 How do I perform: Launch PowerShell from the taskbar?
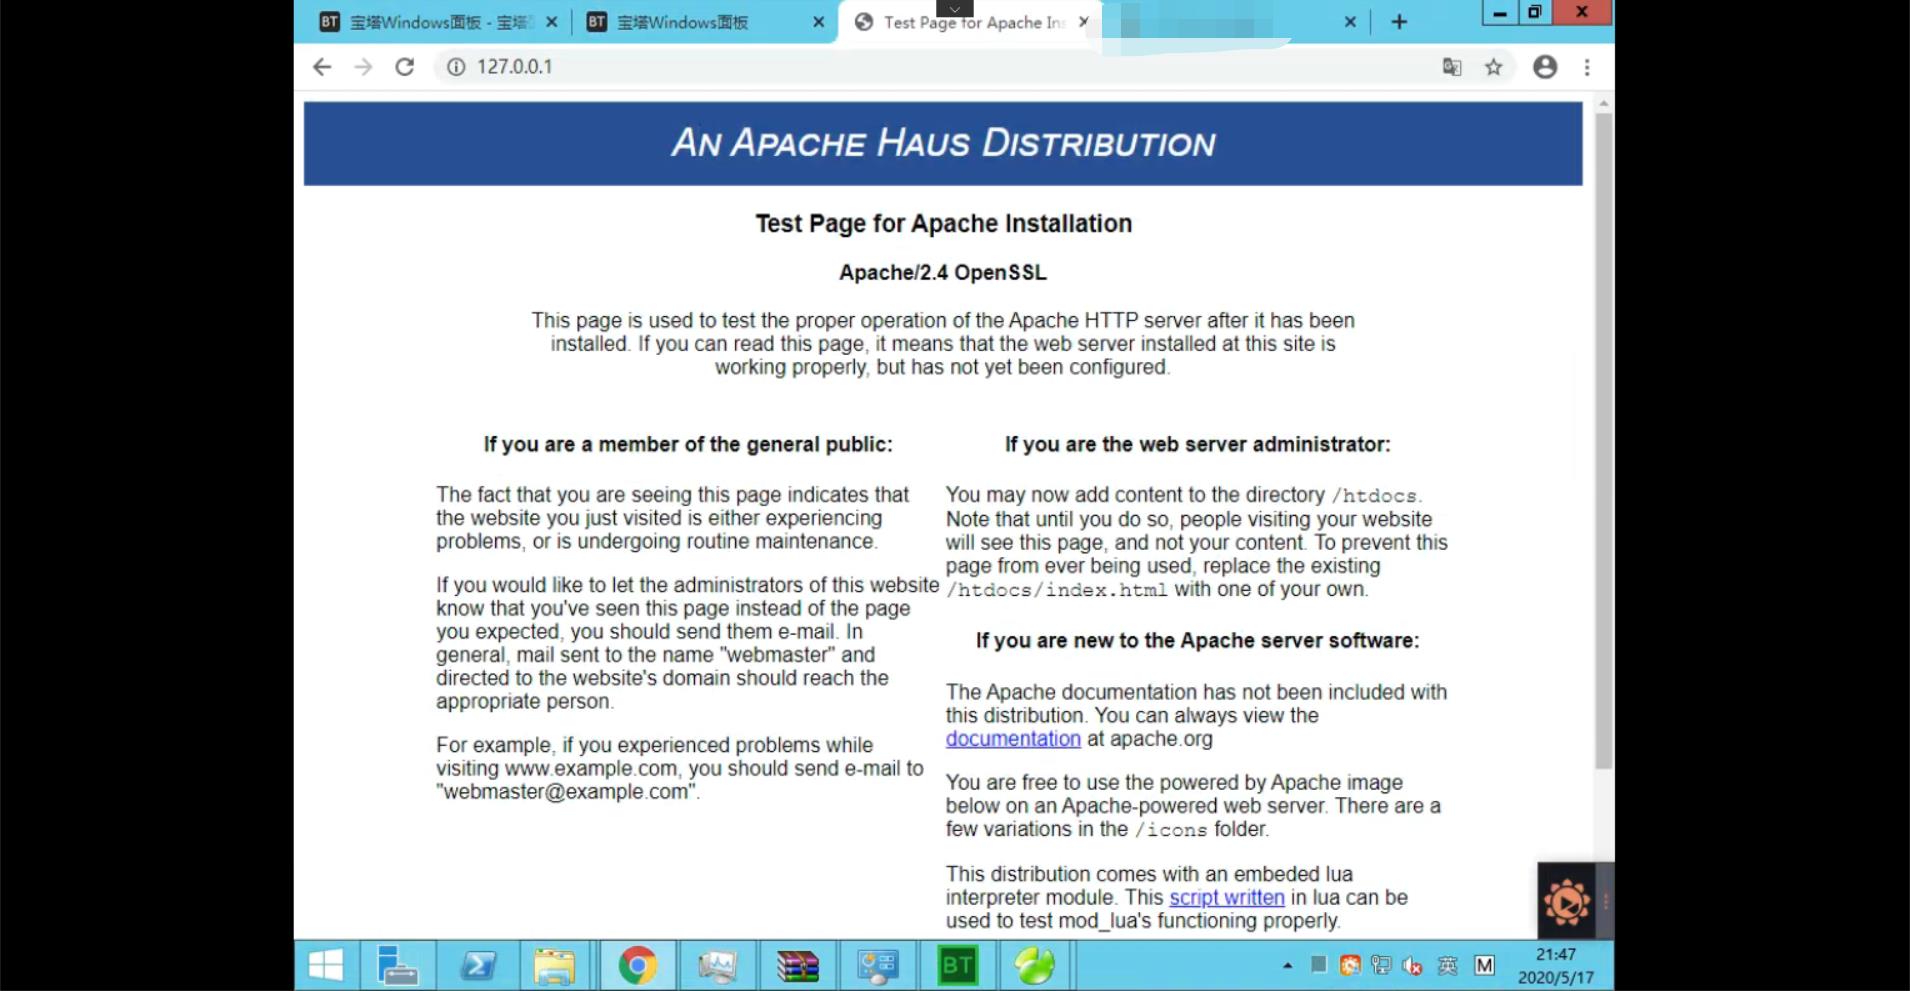point(478,965)
